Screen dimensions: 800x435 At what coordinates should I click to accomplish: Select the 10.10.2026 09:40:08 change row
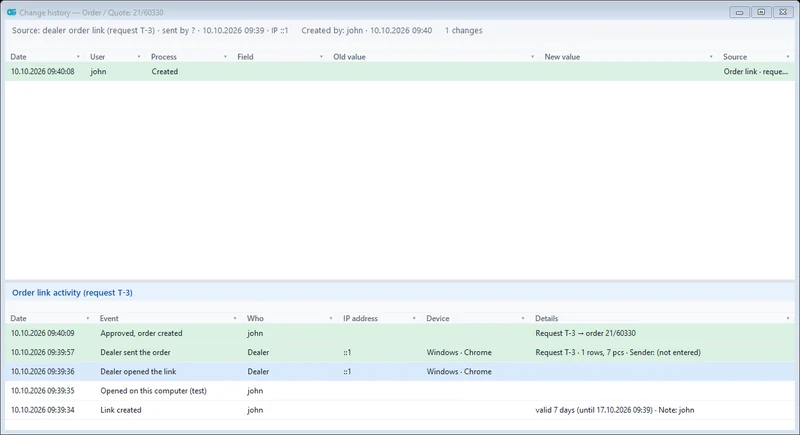tap(400, 72)
